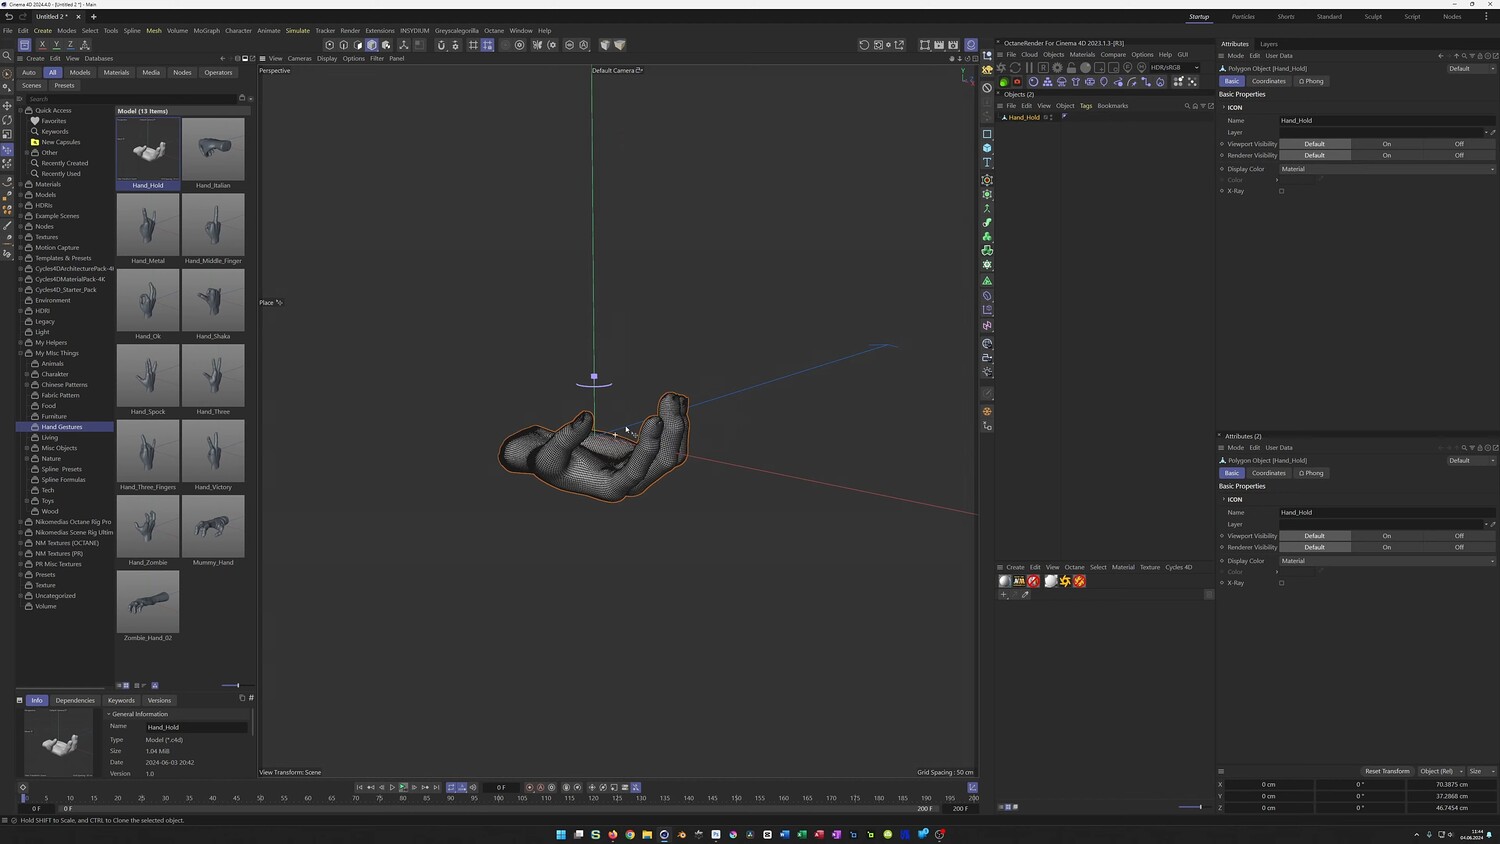Open File Explorer from the taskbar
The image size is (1500, 844).
(647, 834)
